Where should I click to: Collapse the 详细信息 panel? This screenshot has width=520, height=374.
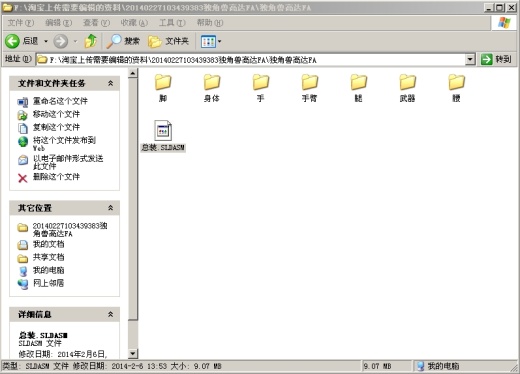tap(111, 314)
